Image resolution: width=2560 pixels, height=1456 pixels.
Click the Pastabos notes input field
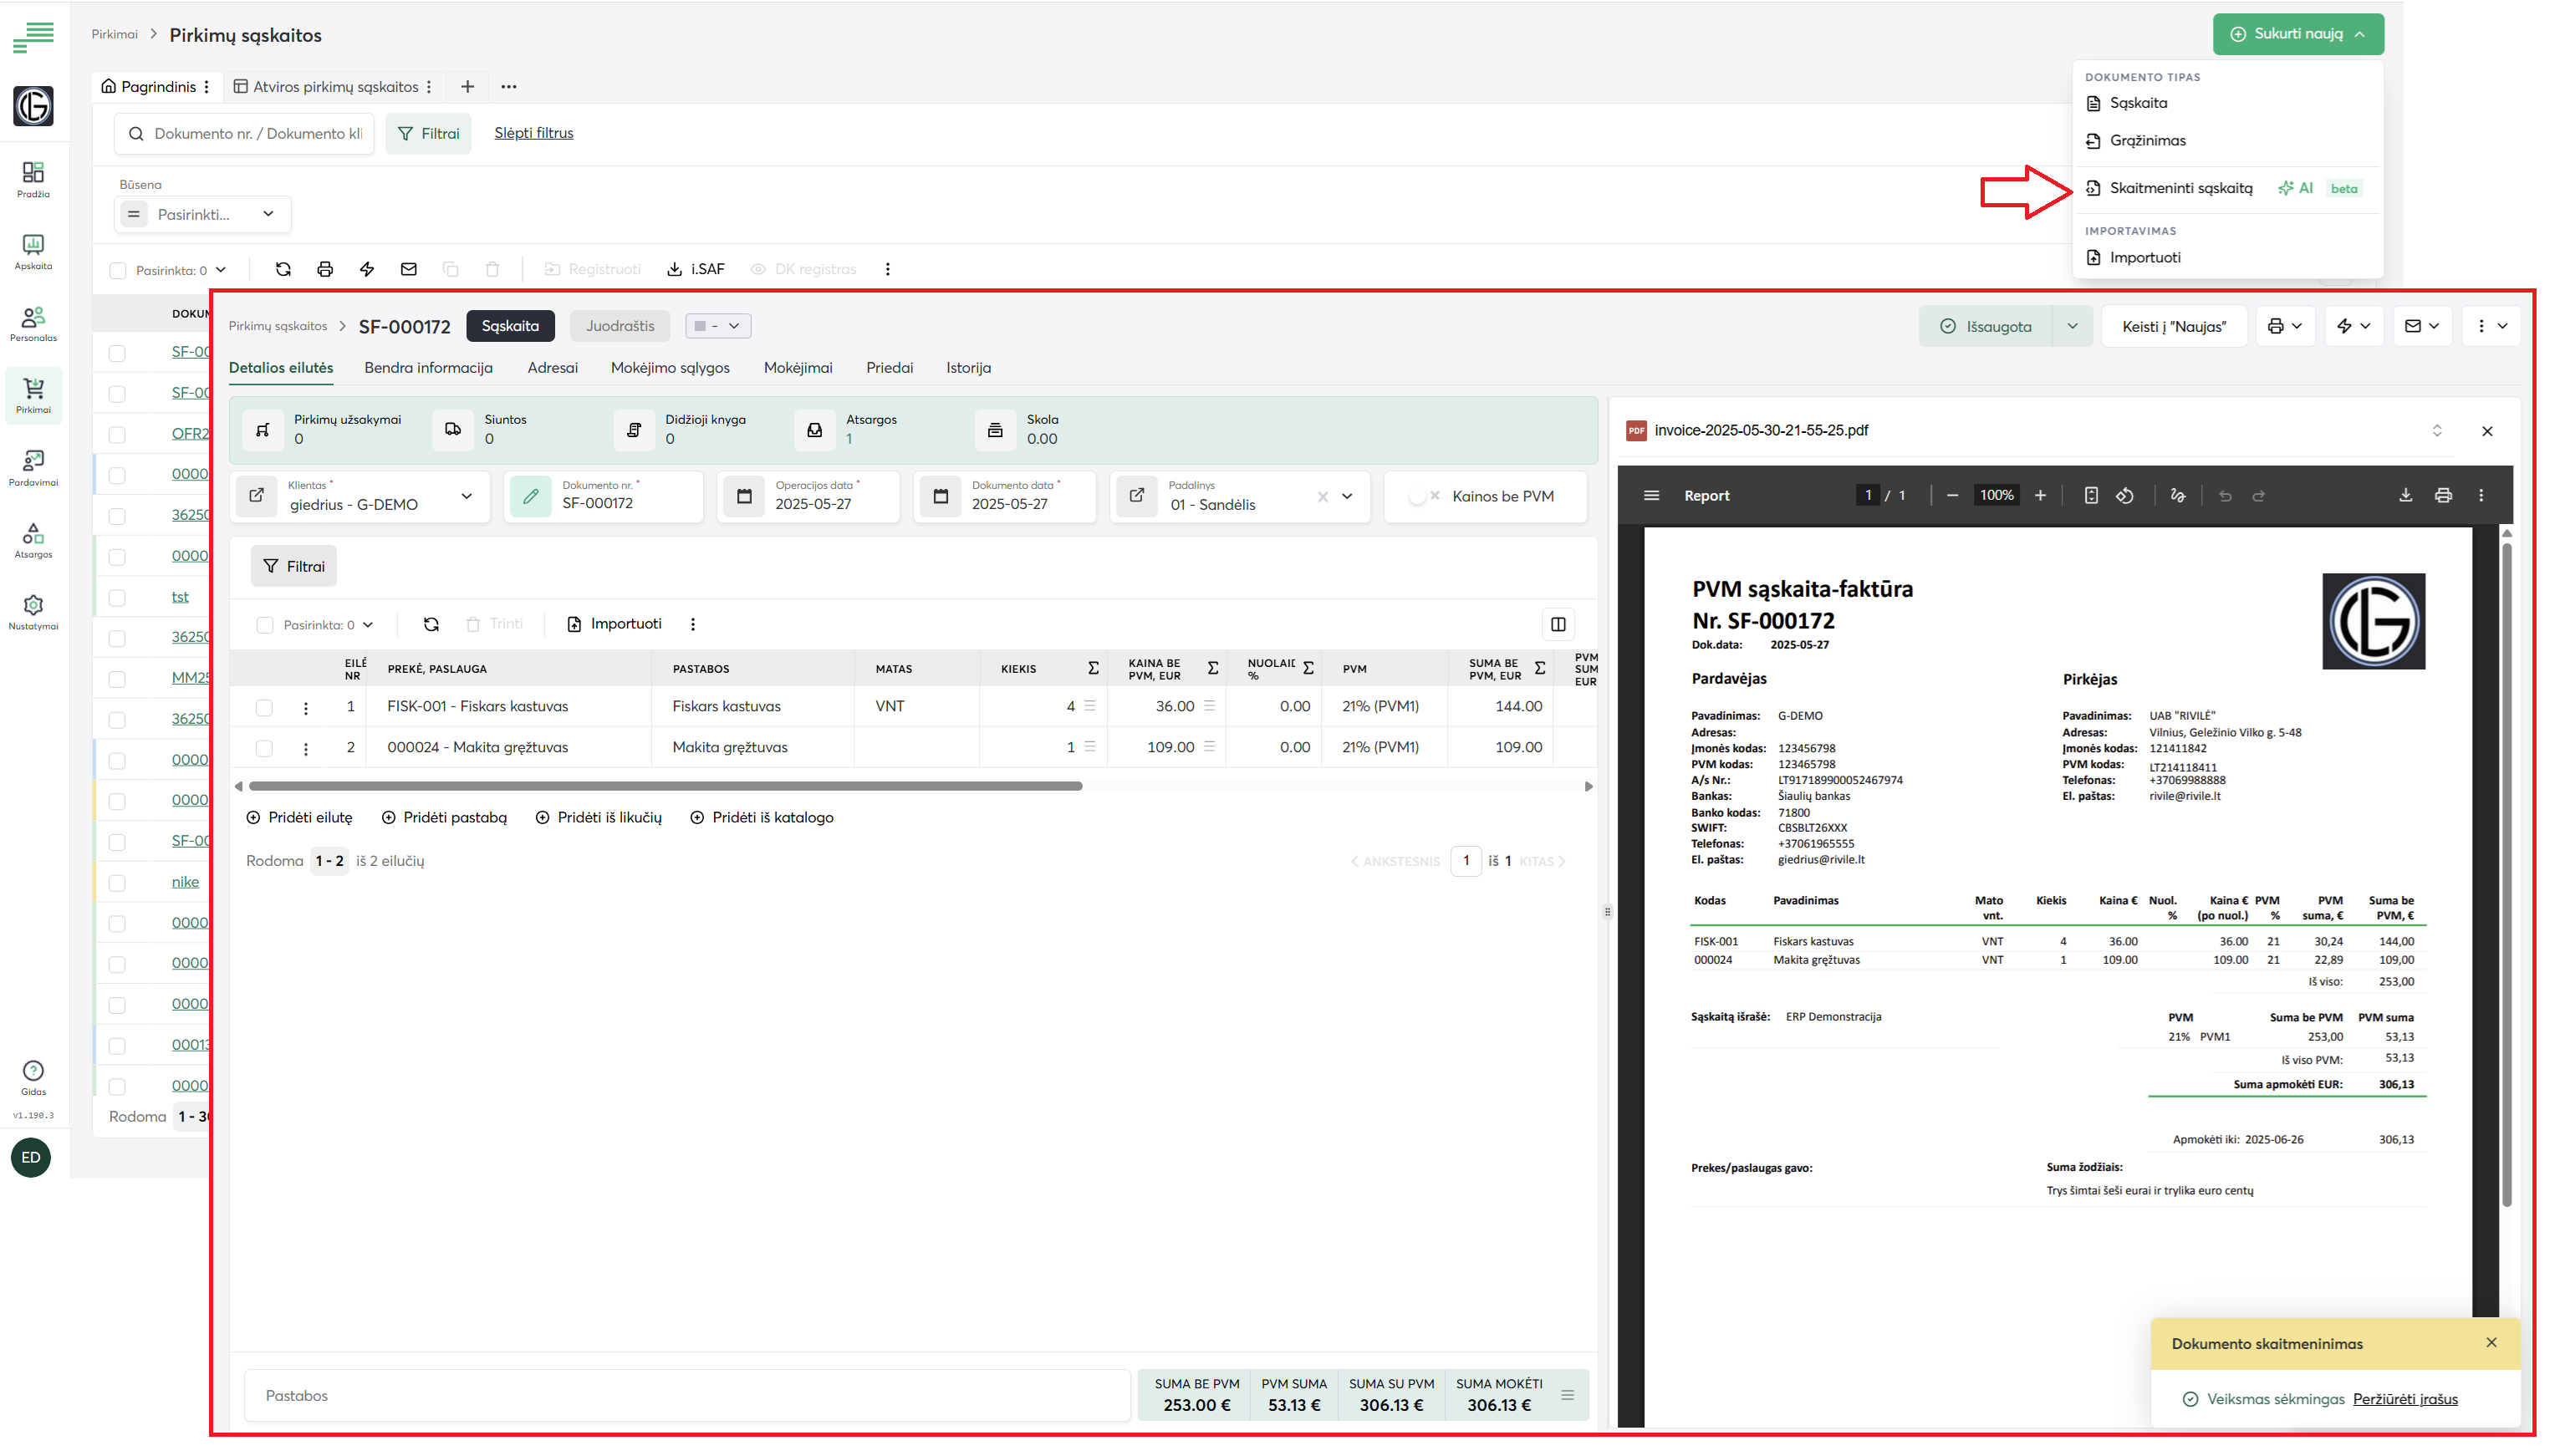click(686, 1395)
